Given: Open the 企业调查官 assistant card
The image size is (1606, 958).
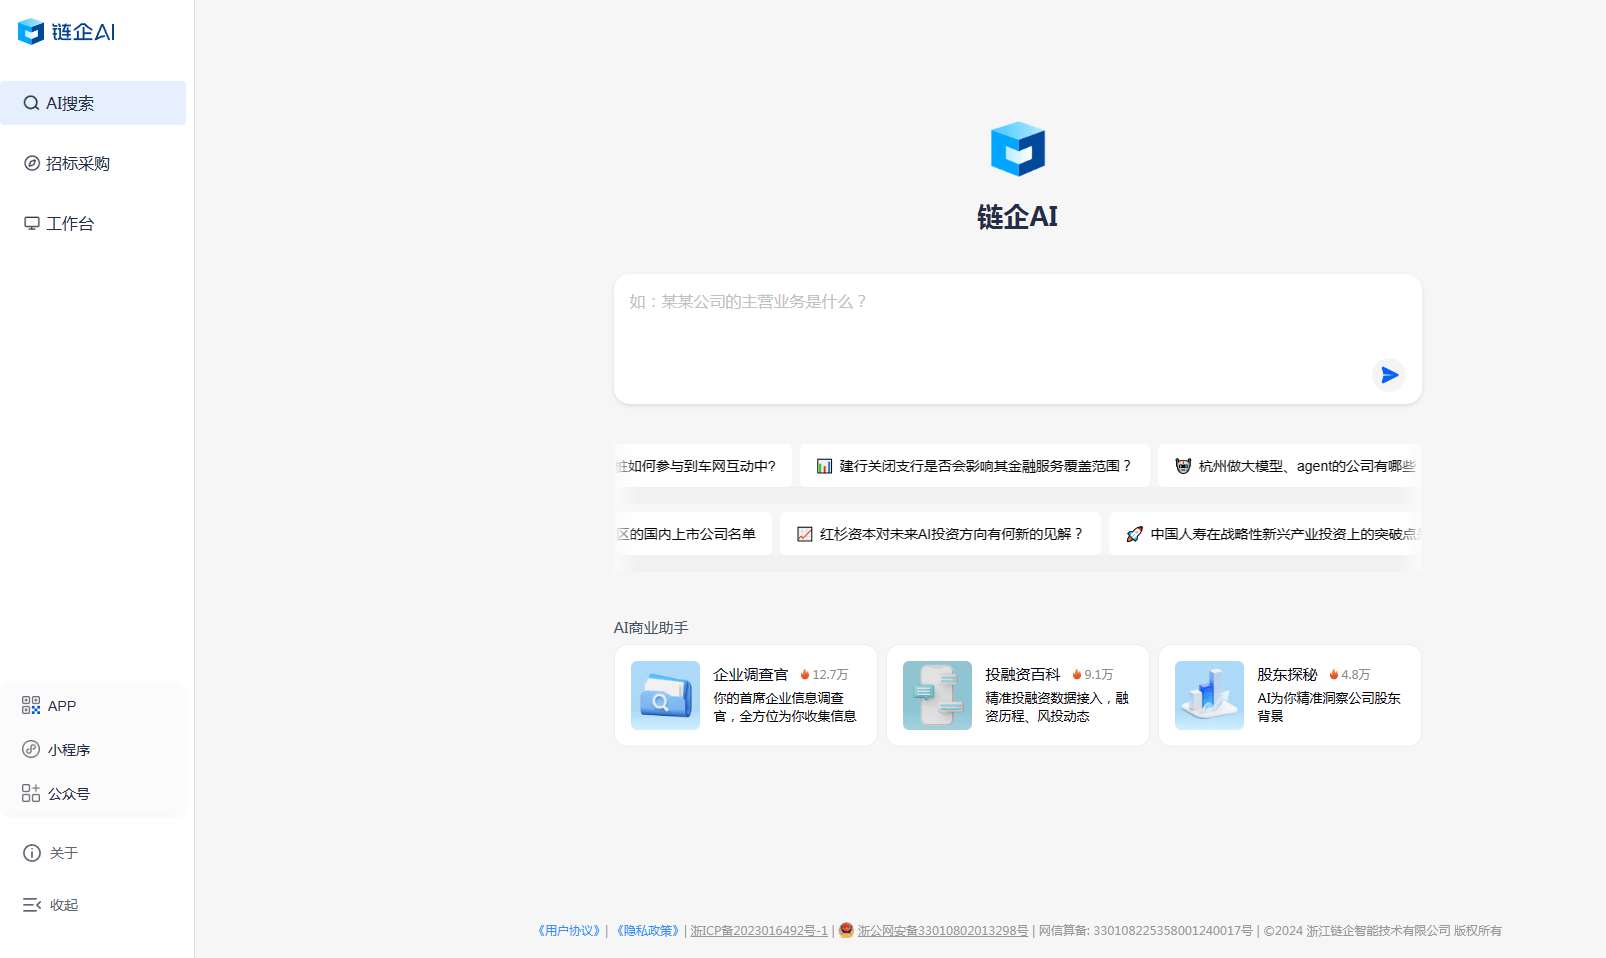Looking at the screenshot, I should (746, 695).
